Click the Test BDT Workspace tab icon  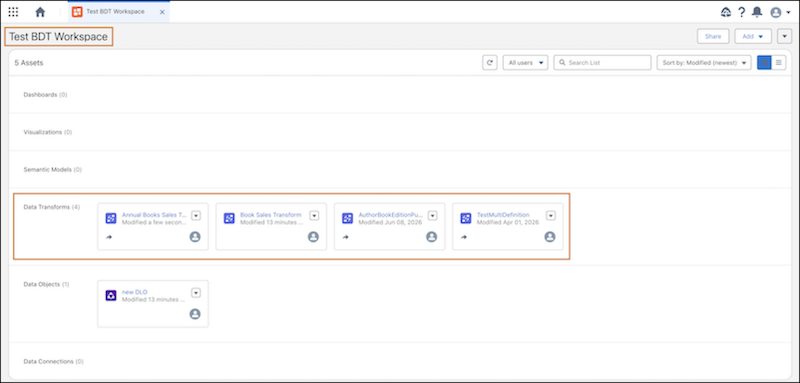(x=77, y=12)
